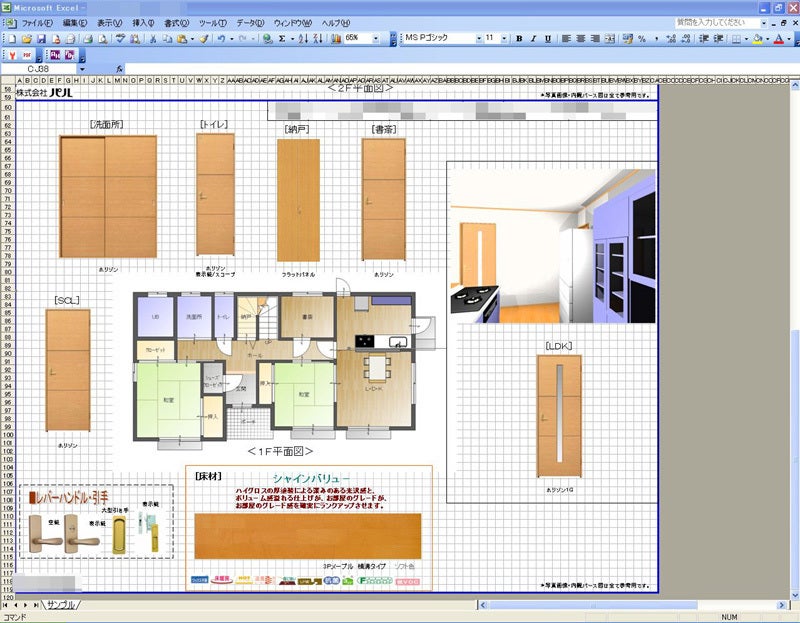800x623 pixels.
Task: Click the Percent Style icon
Action: pos(641,39)
